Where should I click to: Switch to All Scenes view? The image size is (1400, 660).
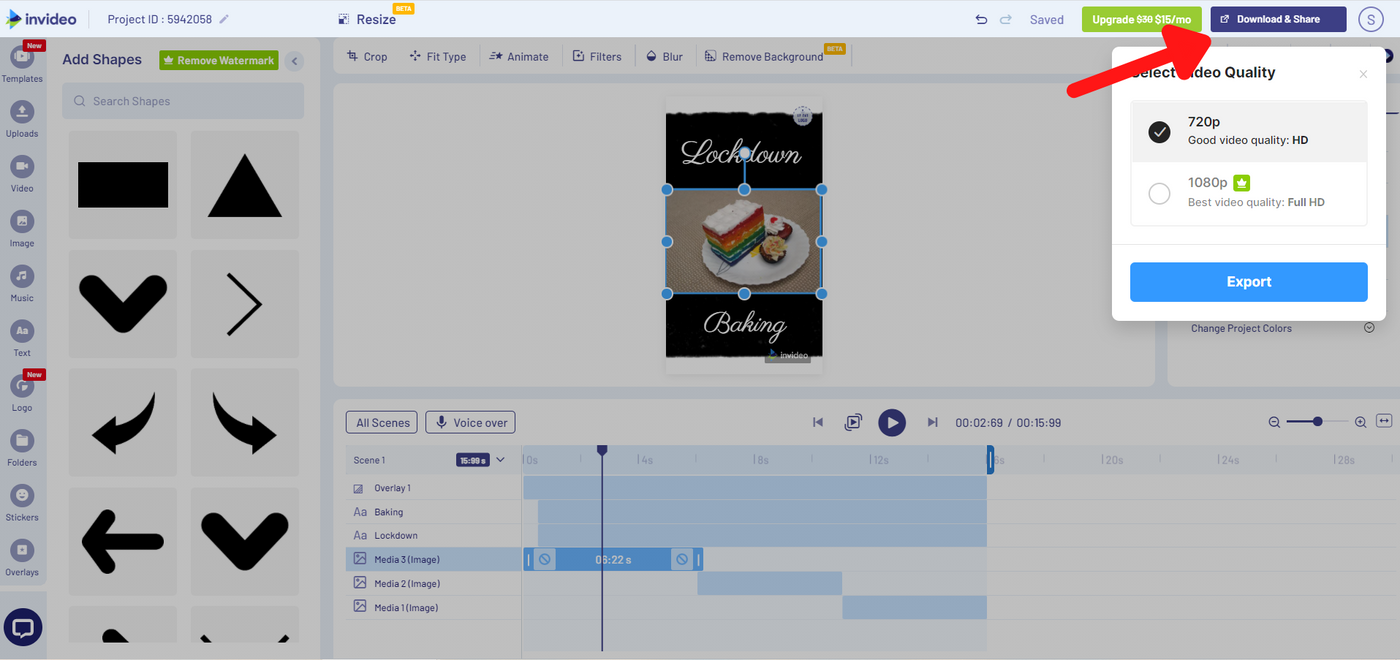tap(381, 422)
